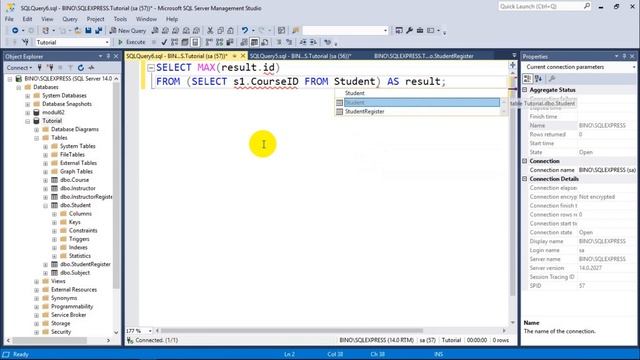Click the Cut scissors icon

(210, 31)
